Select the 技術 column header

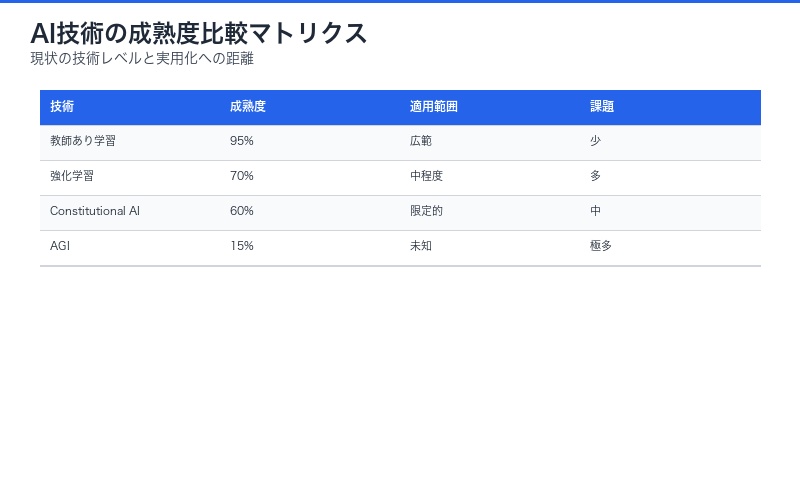[x=62, y=106]
